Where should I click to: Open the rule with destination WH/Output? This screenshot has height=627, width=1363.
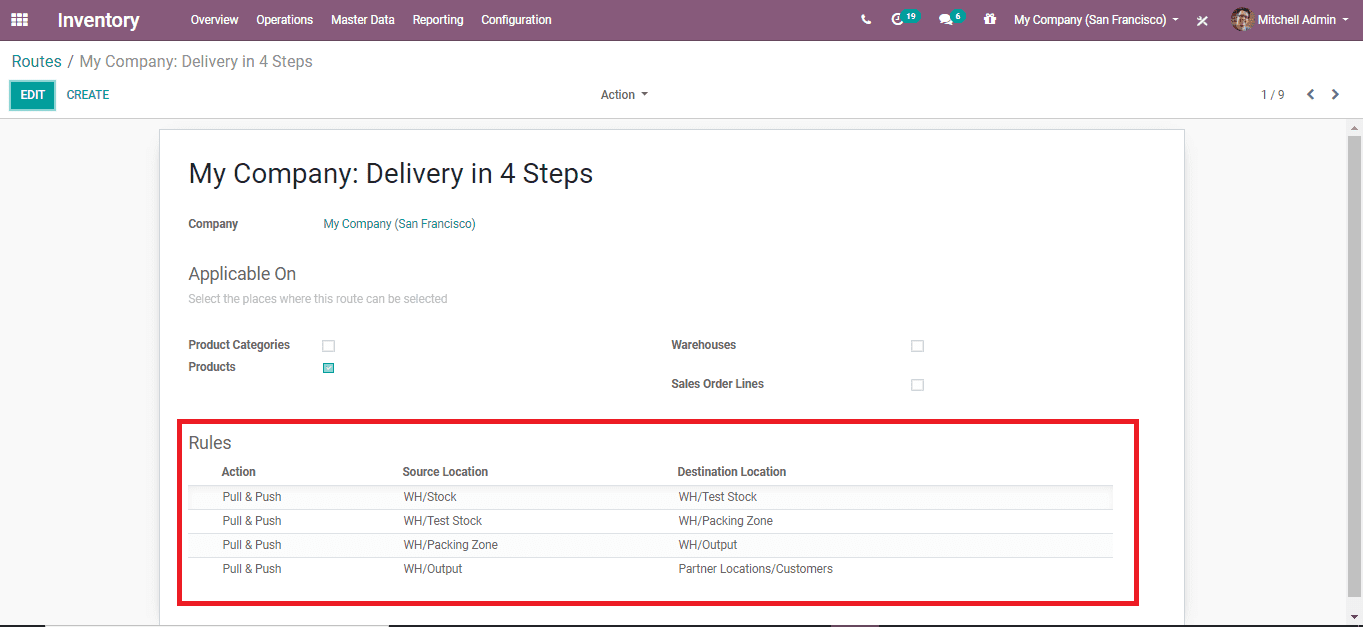650,545
